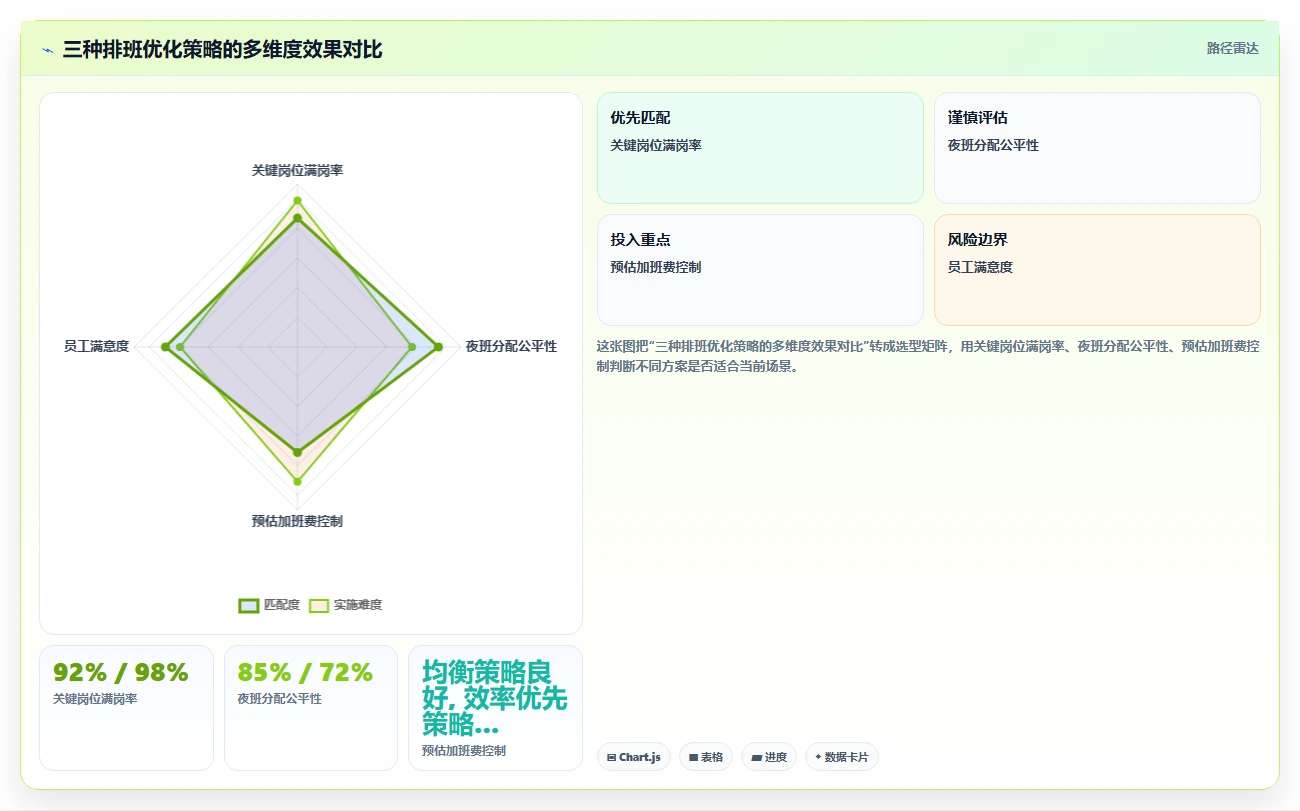Click the 夜班分配公平性 radar axis label
Screen dimensions: 1300x811
pyautogui.click(x=511, y=346)
